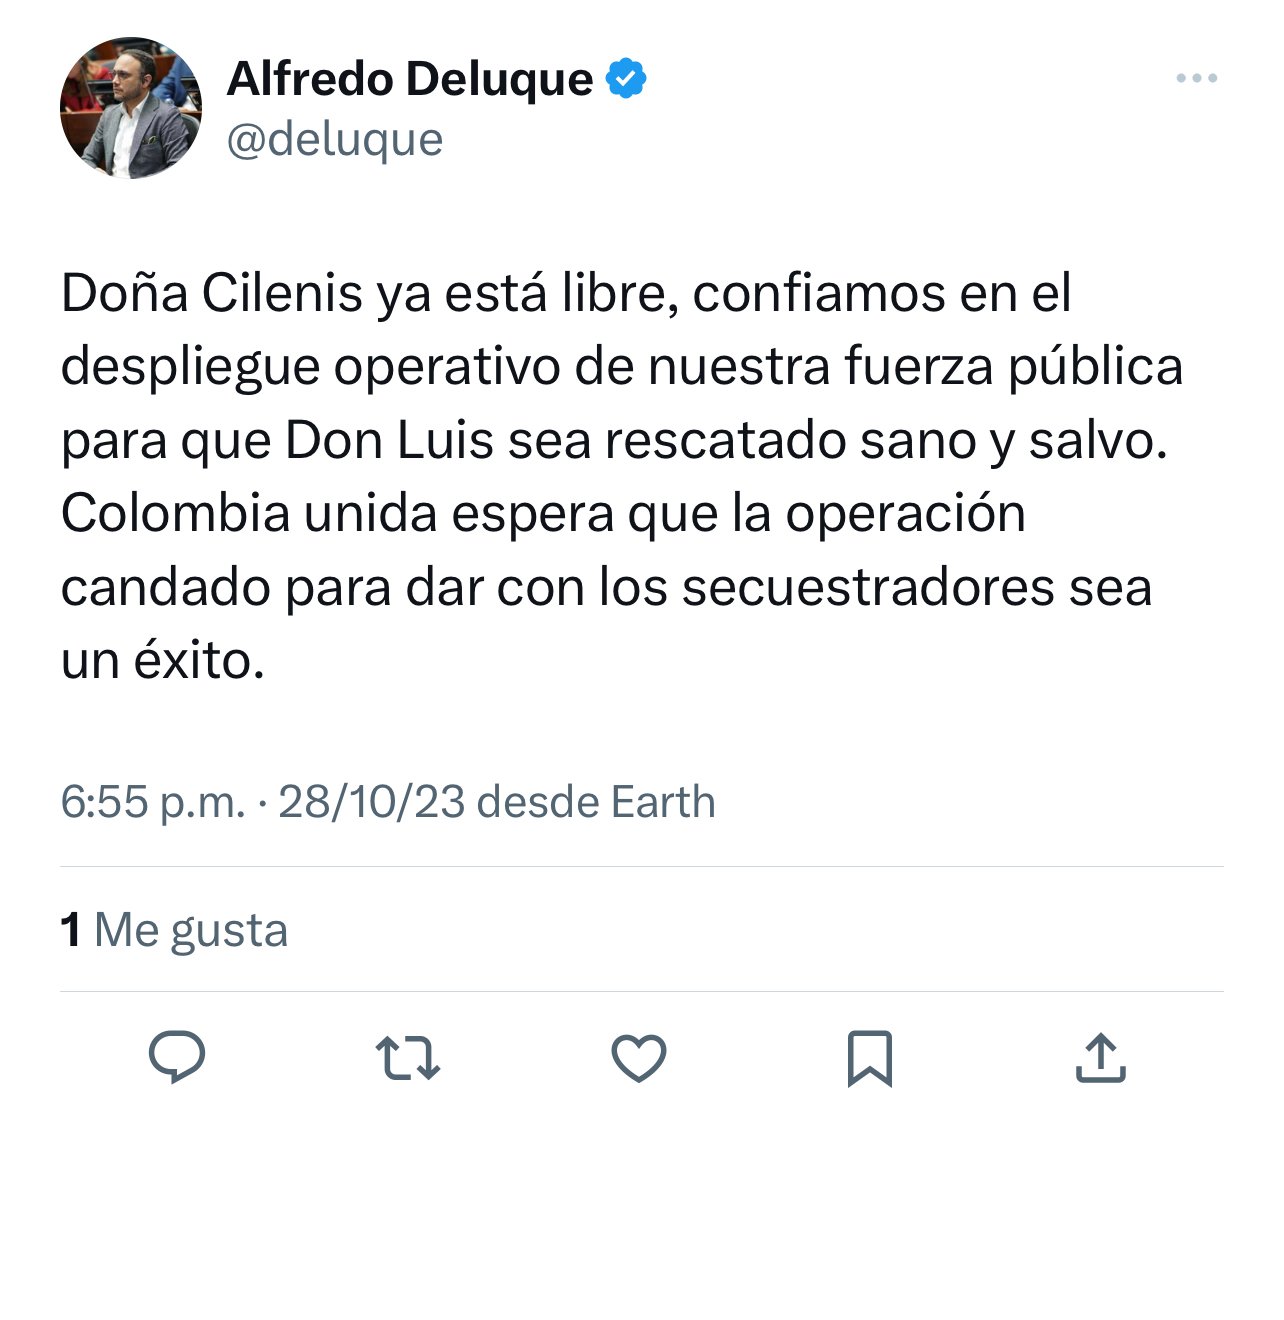
Task: Open the three-dot more options menu
Action: pyautogui.click(x=1196, y=78)
